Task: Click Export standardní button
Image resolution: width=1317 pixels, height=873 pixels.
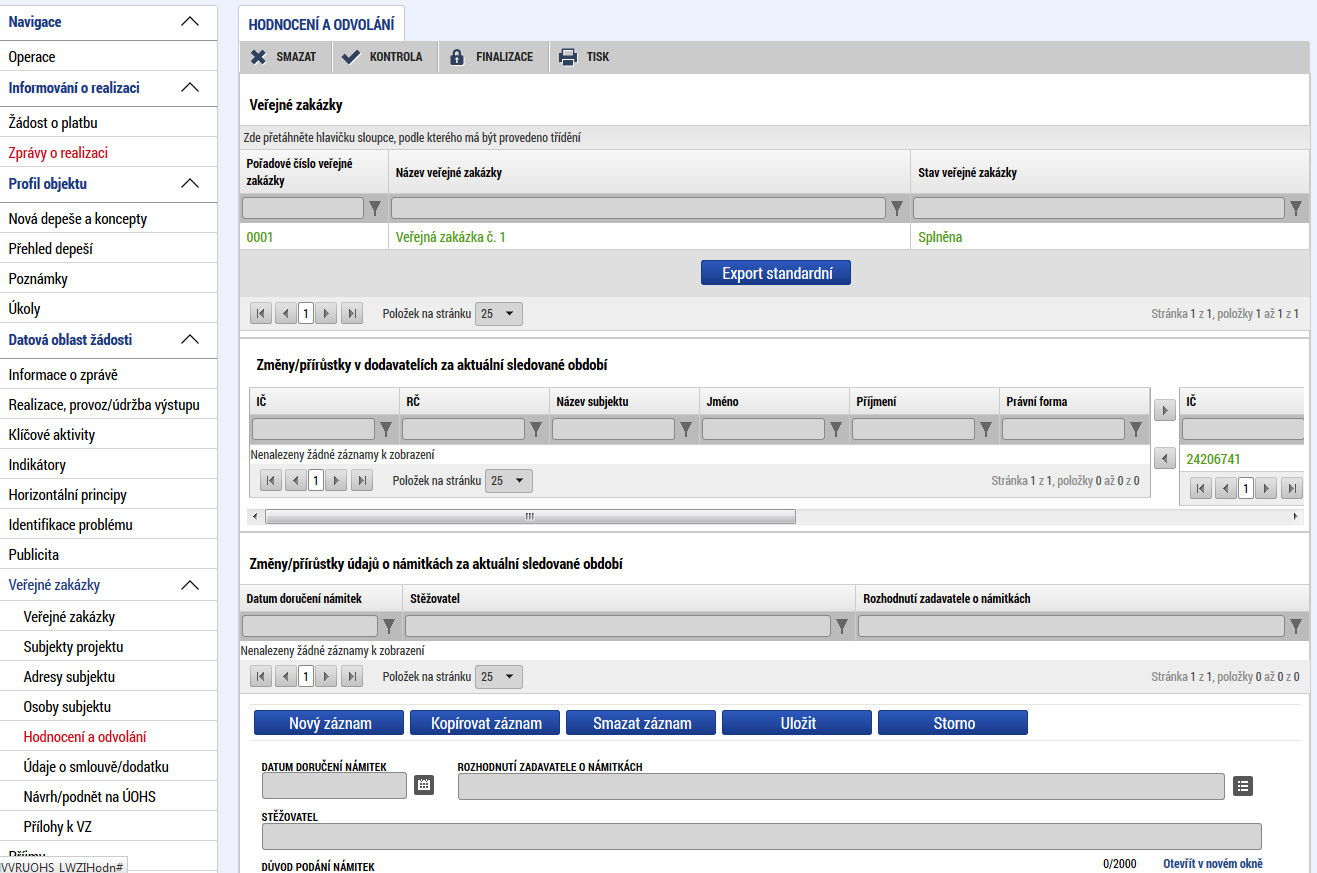Action: 776,273
